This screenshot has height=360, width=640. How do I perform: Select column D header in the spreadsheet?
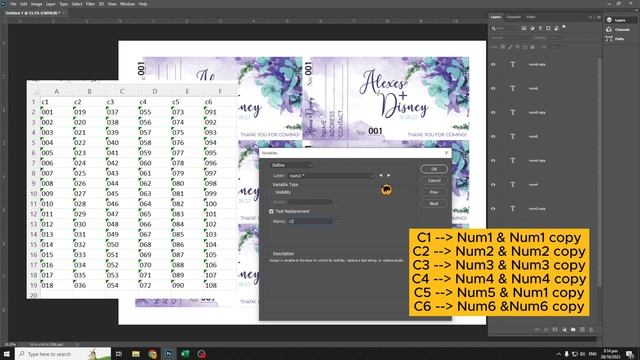click(x=154, y=91)
